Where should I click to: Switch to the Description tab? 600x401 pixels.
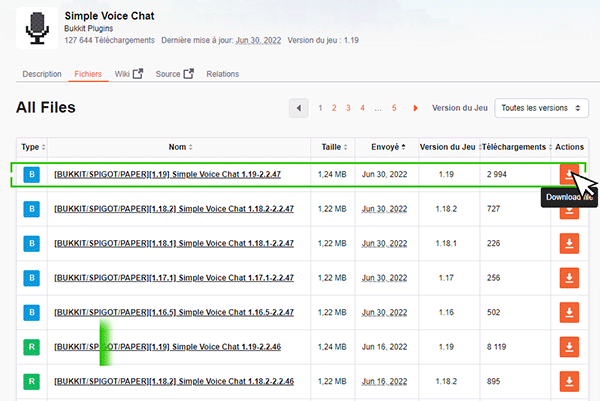(x=42, y=74)
